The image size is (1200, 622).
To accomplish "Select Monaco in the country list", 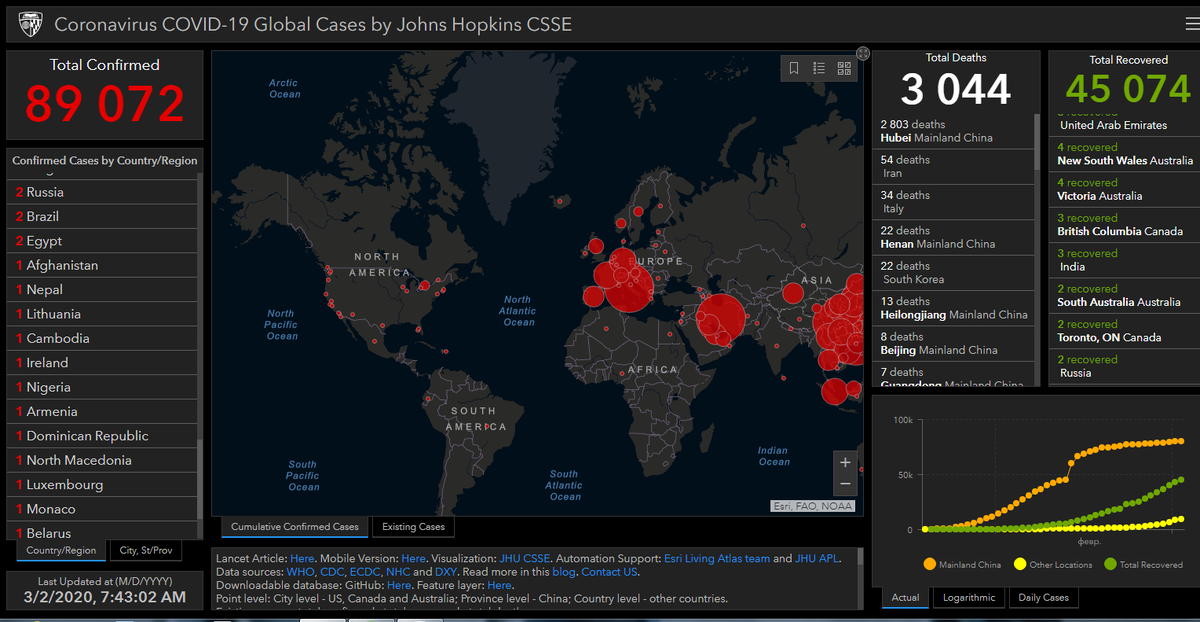I will 104,509.
